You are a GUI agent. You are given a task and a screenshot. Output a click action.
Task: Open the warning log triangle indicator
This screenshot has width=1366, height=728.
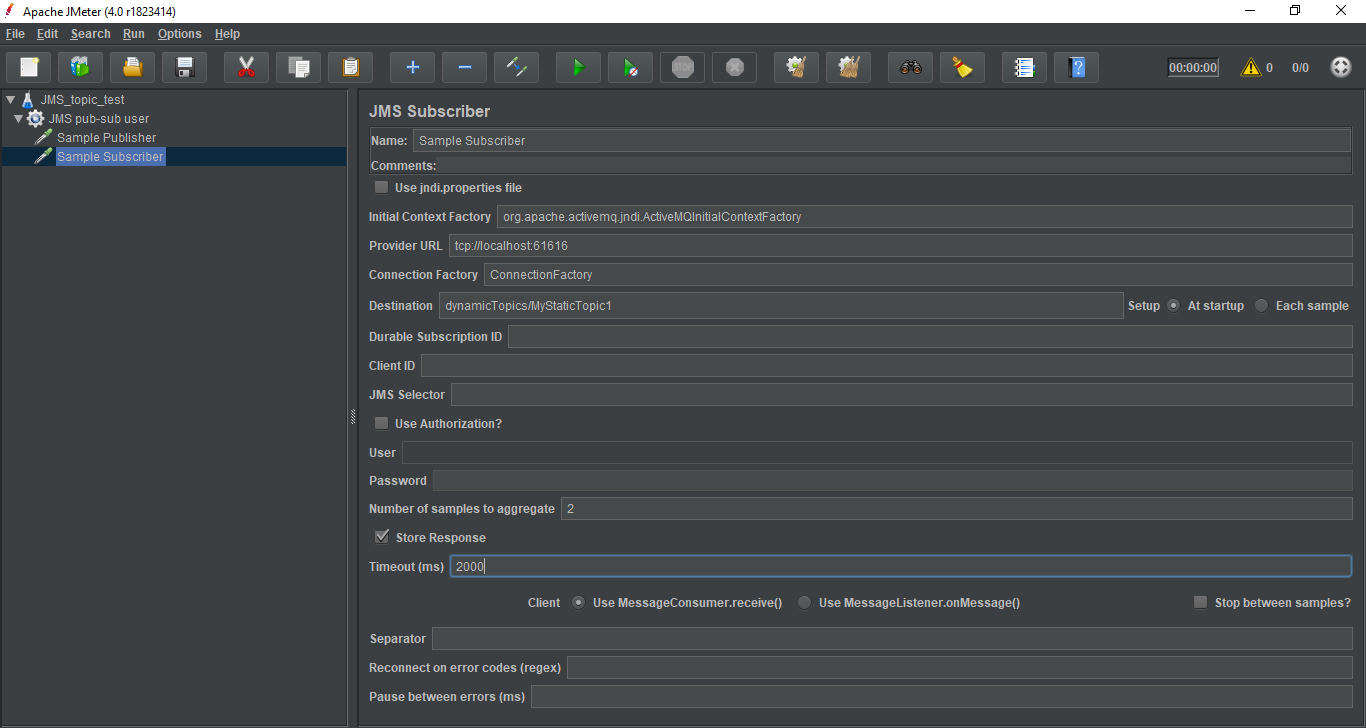(1250, 68)
